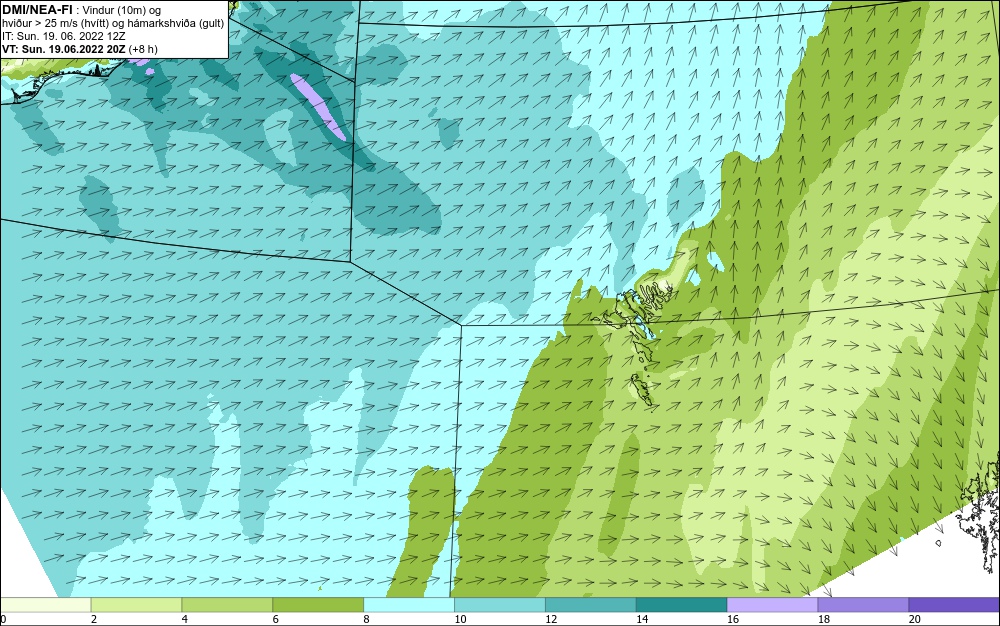
Task: Click the 'IT: Sun. 19. 06. 2022 12Z' line
Action: click(x=63, y=36)
